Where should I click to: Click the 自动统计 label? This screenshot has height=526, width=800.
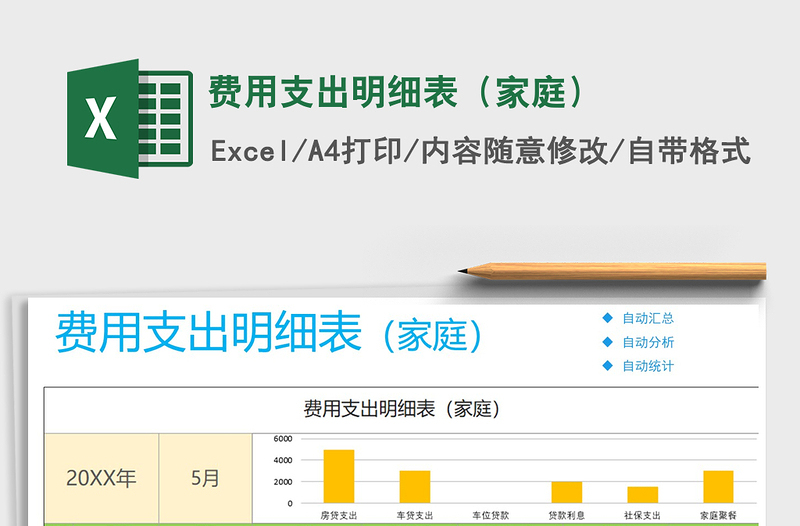[648, 366]
